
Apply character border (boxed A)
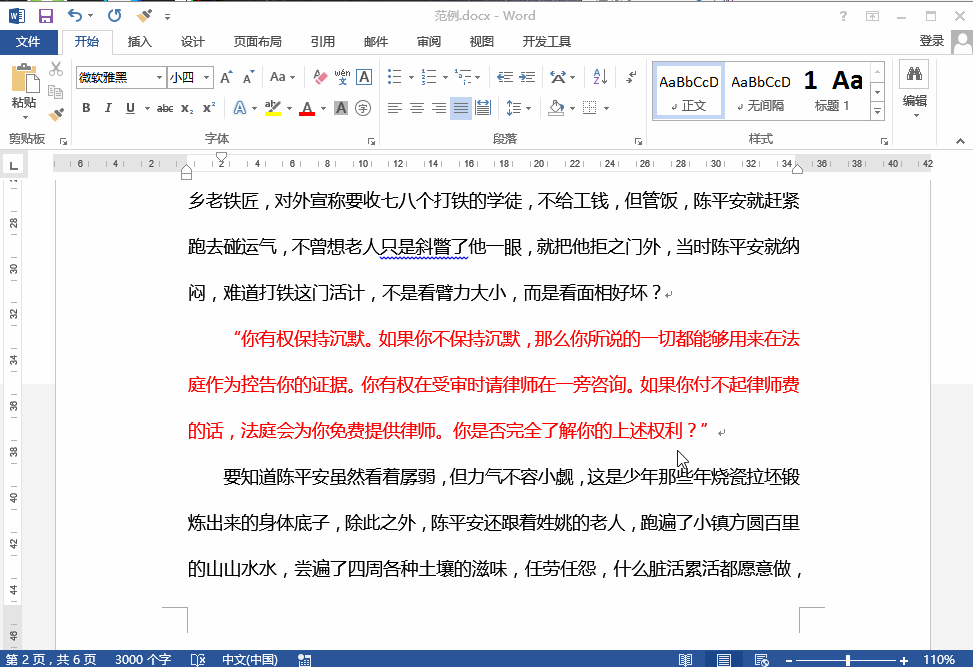[364, 77]
